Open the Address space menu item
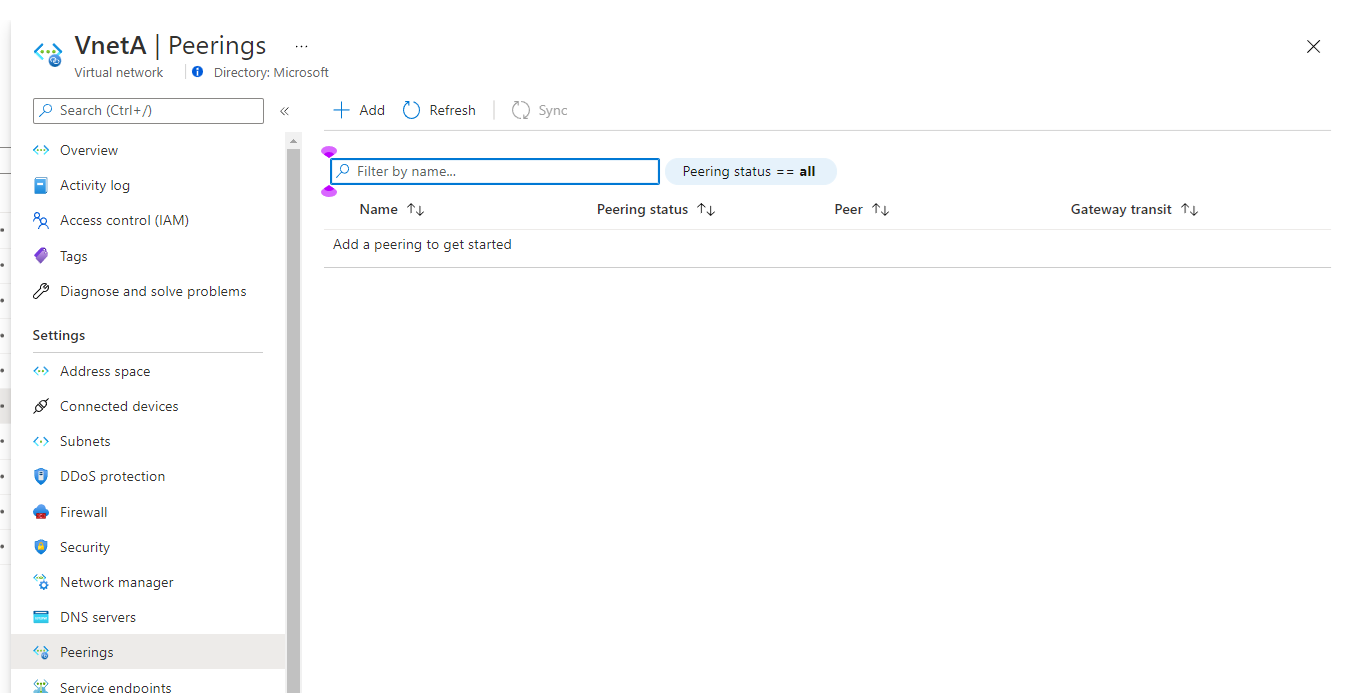 105,371
